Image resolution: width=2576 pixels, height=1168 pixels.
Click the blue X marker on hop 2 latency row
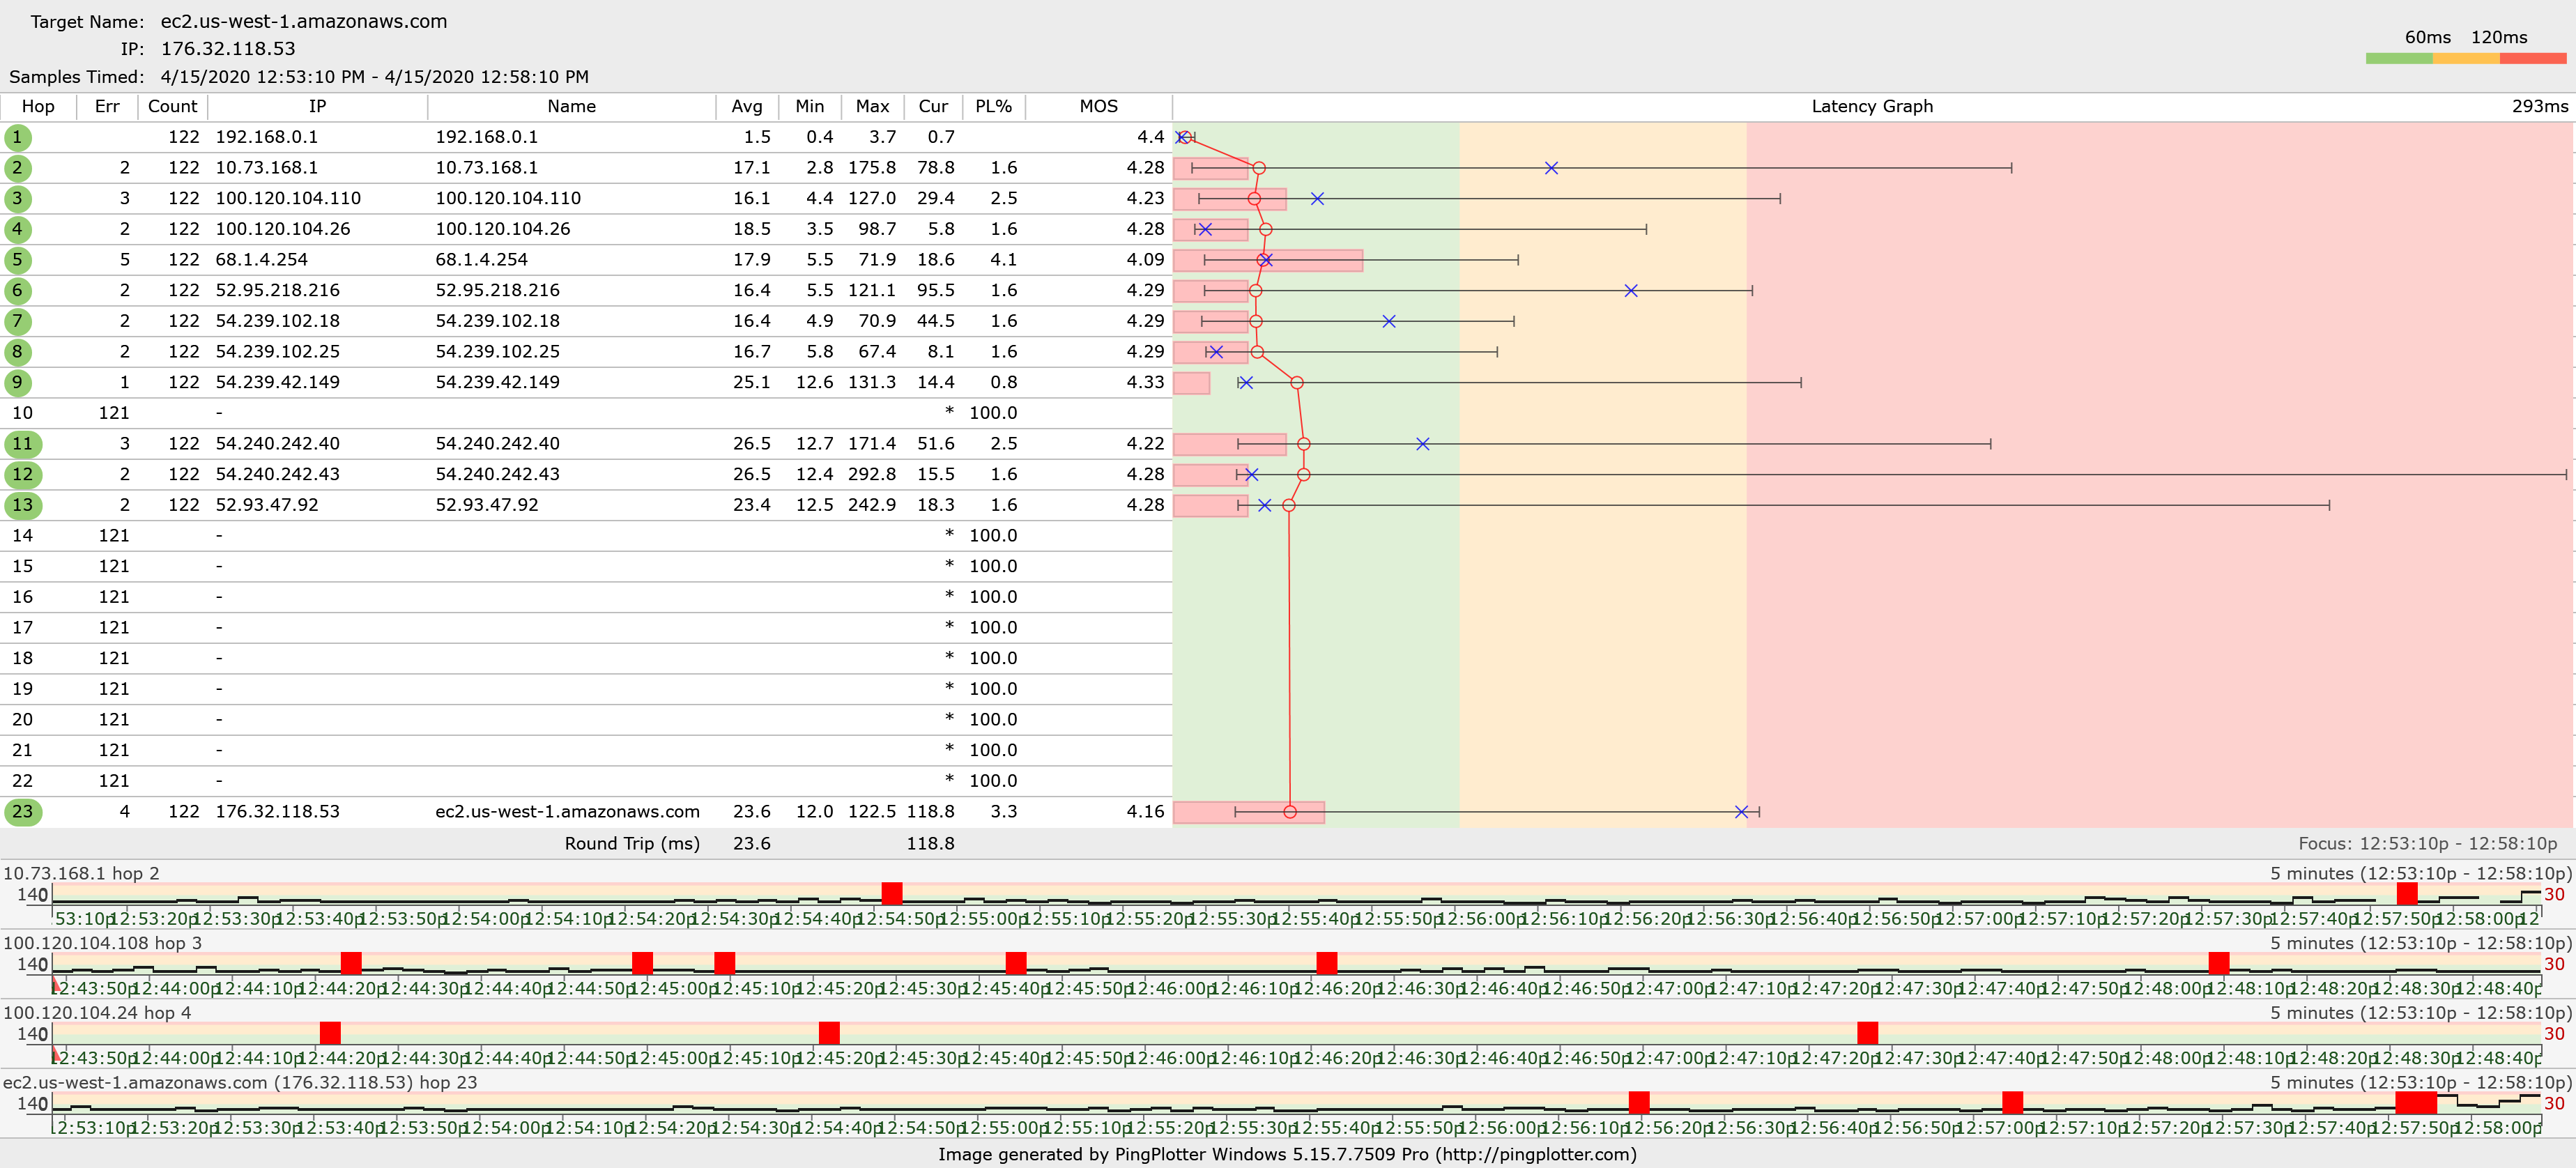click(1551, 168)
